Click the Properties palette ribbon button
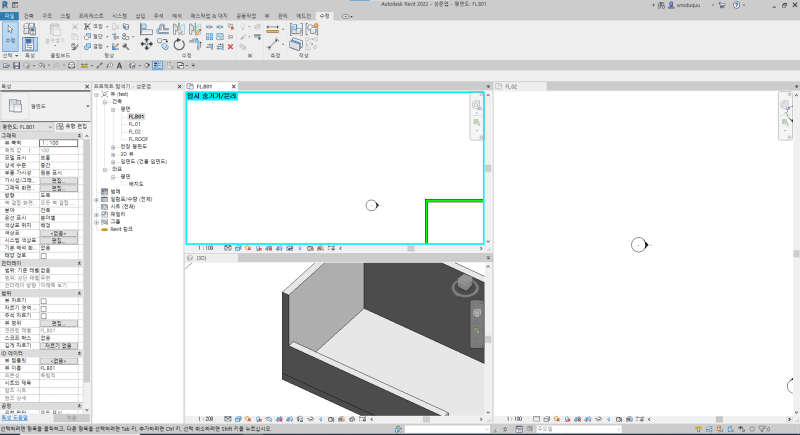This screenshot has height=435, width=800. click(x=30, y=44)
